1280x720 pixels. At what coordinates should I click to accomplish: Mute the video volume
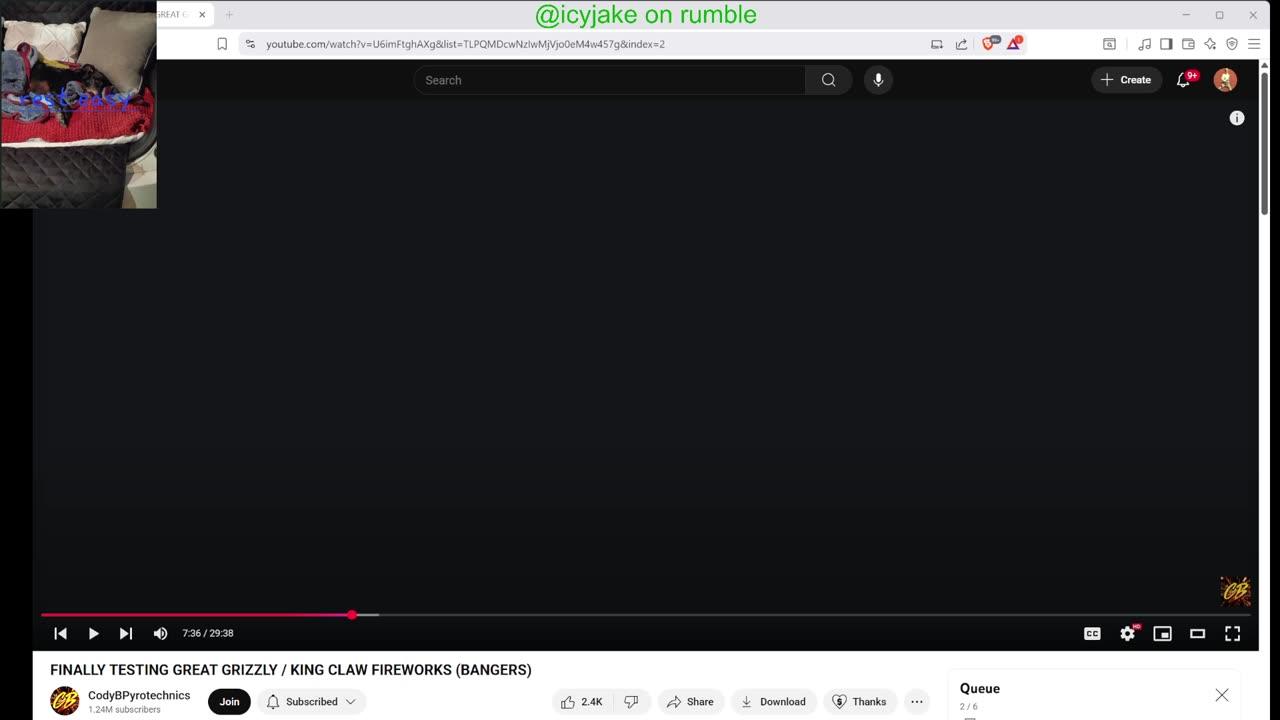click(x=160, y=633)
